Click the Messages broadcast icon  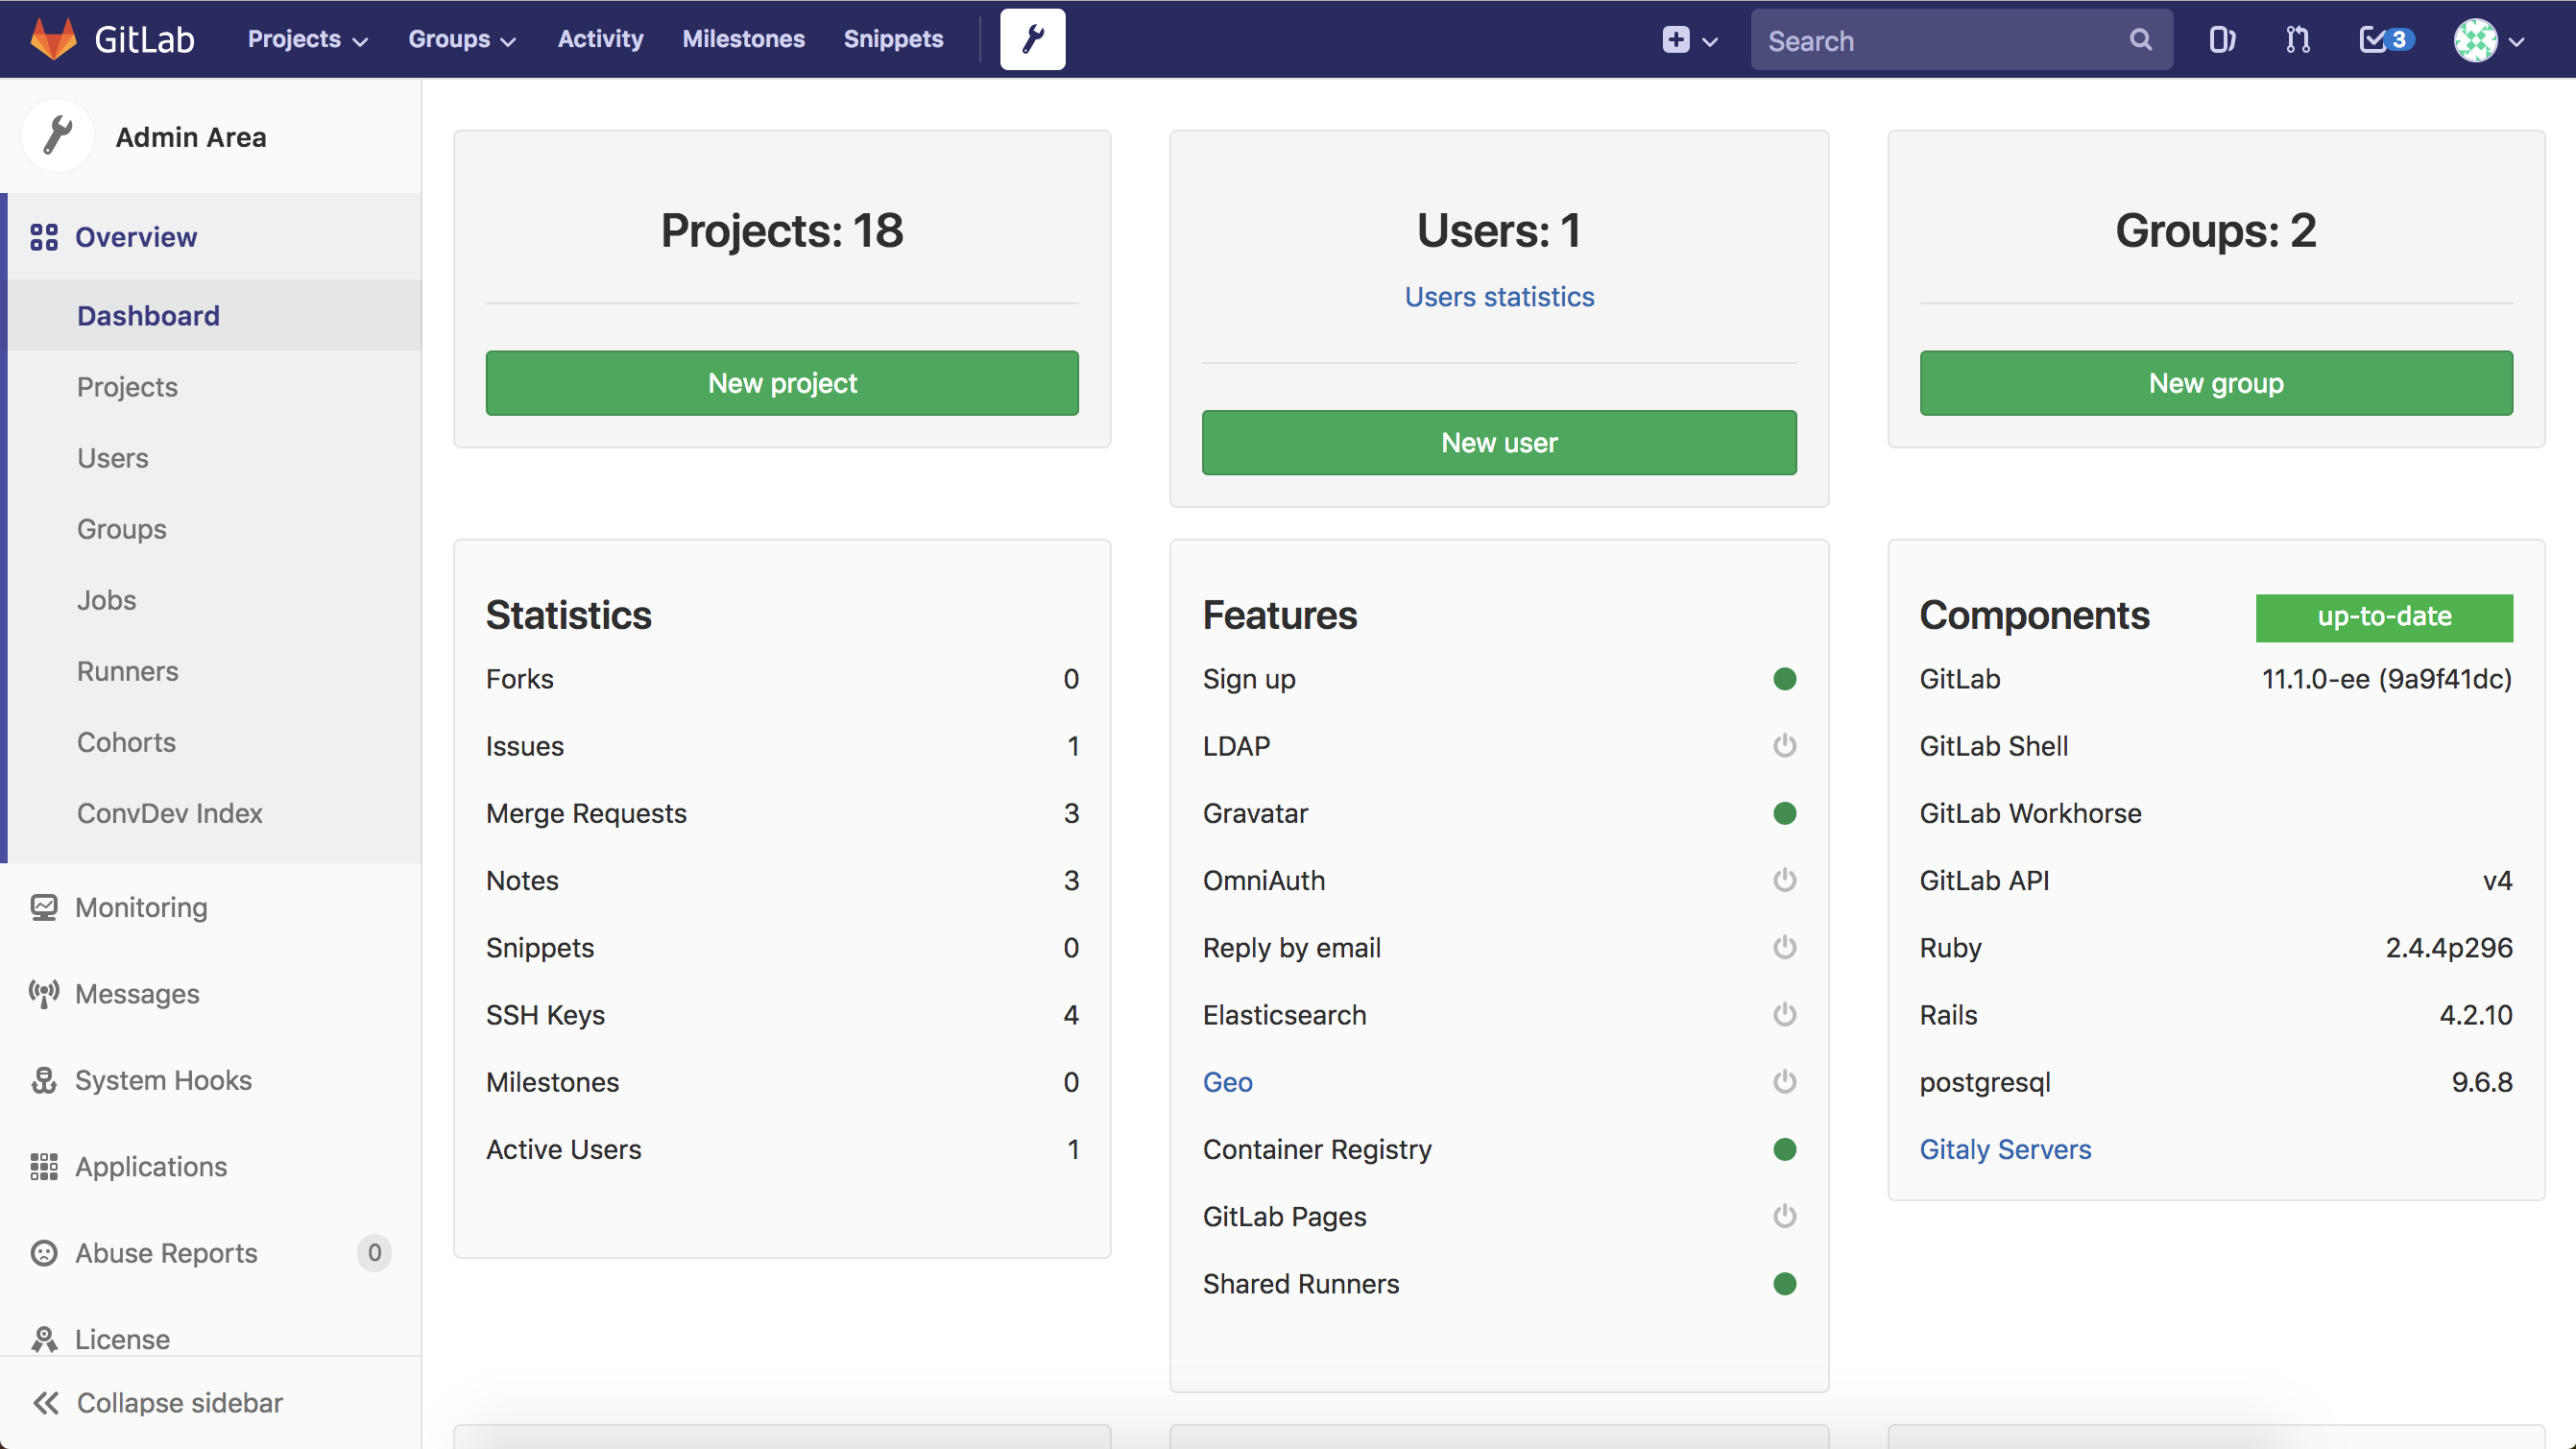pyautogui.click(x=44, y=993)
